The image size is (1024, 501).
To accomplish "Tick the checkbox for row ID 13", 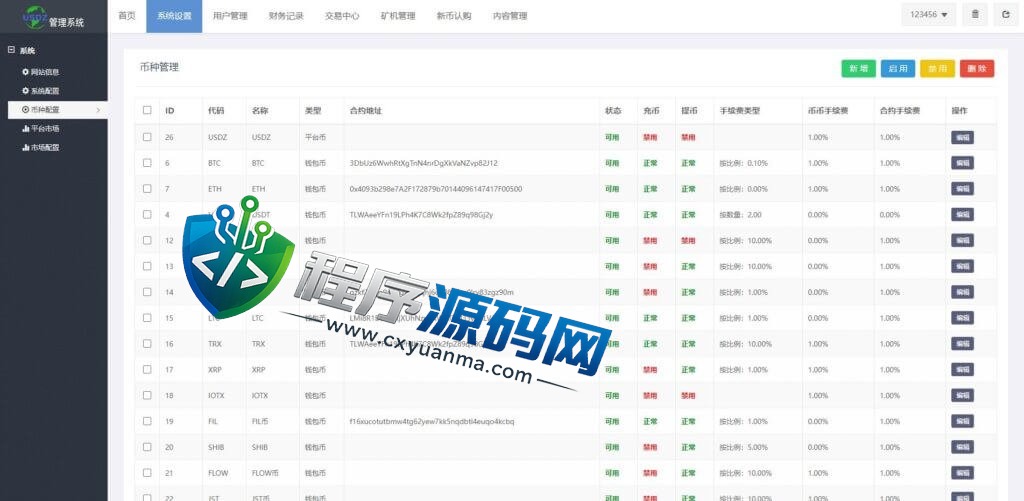I will click(147, 266).
